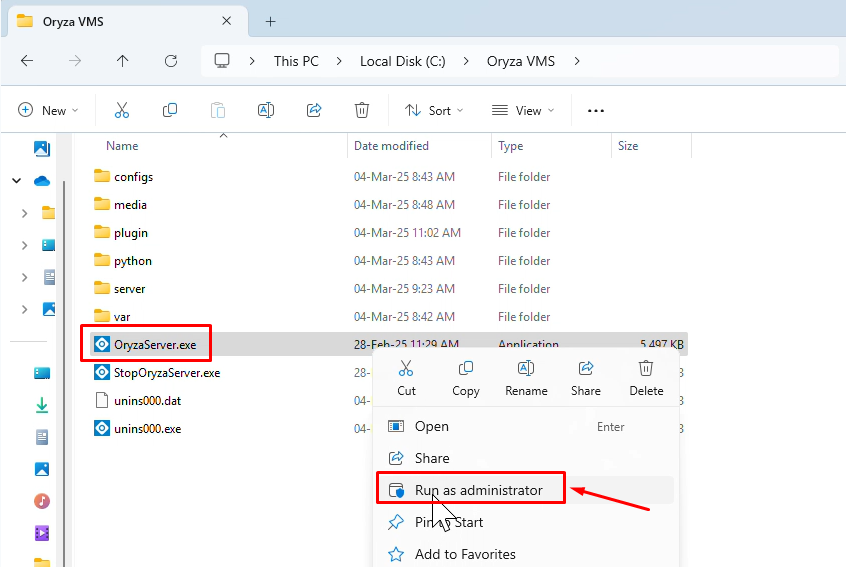Click the toolbar Rename icon
This screenshot has height=567, width=846.
pos(266,110)
